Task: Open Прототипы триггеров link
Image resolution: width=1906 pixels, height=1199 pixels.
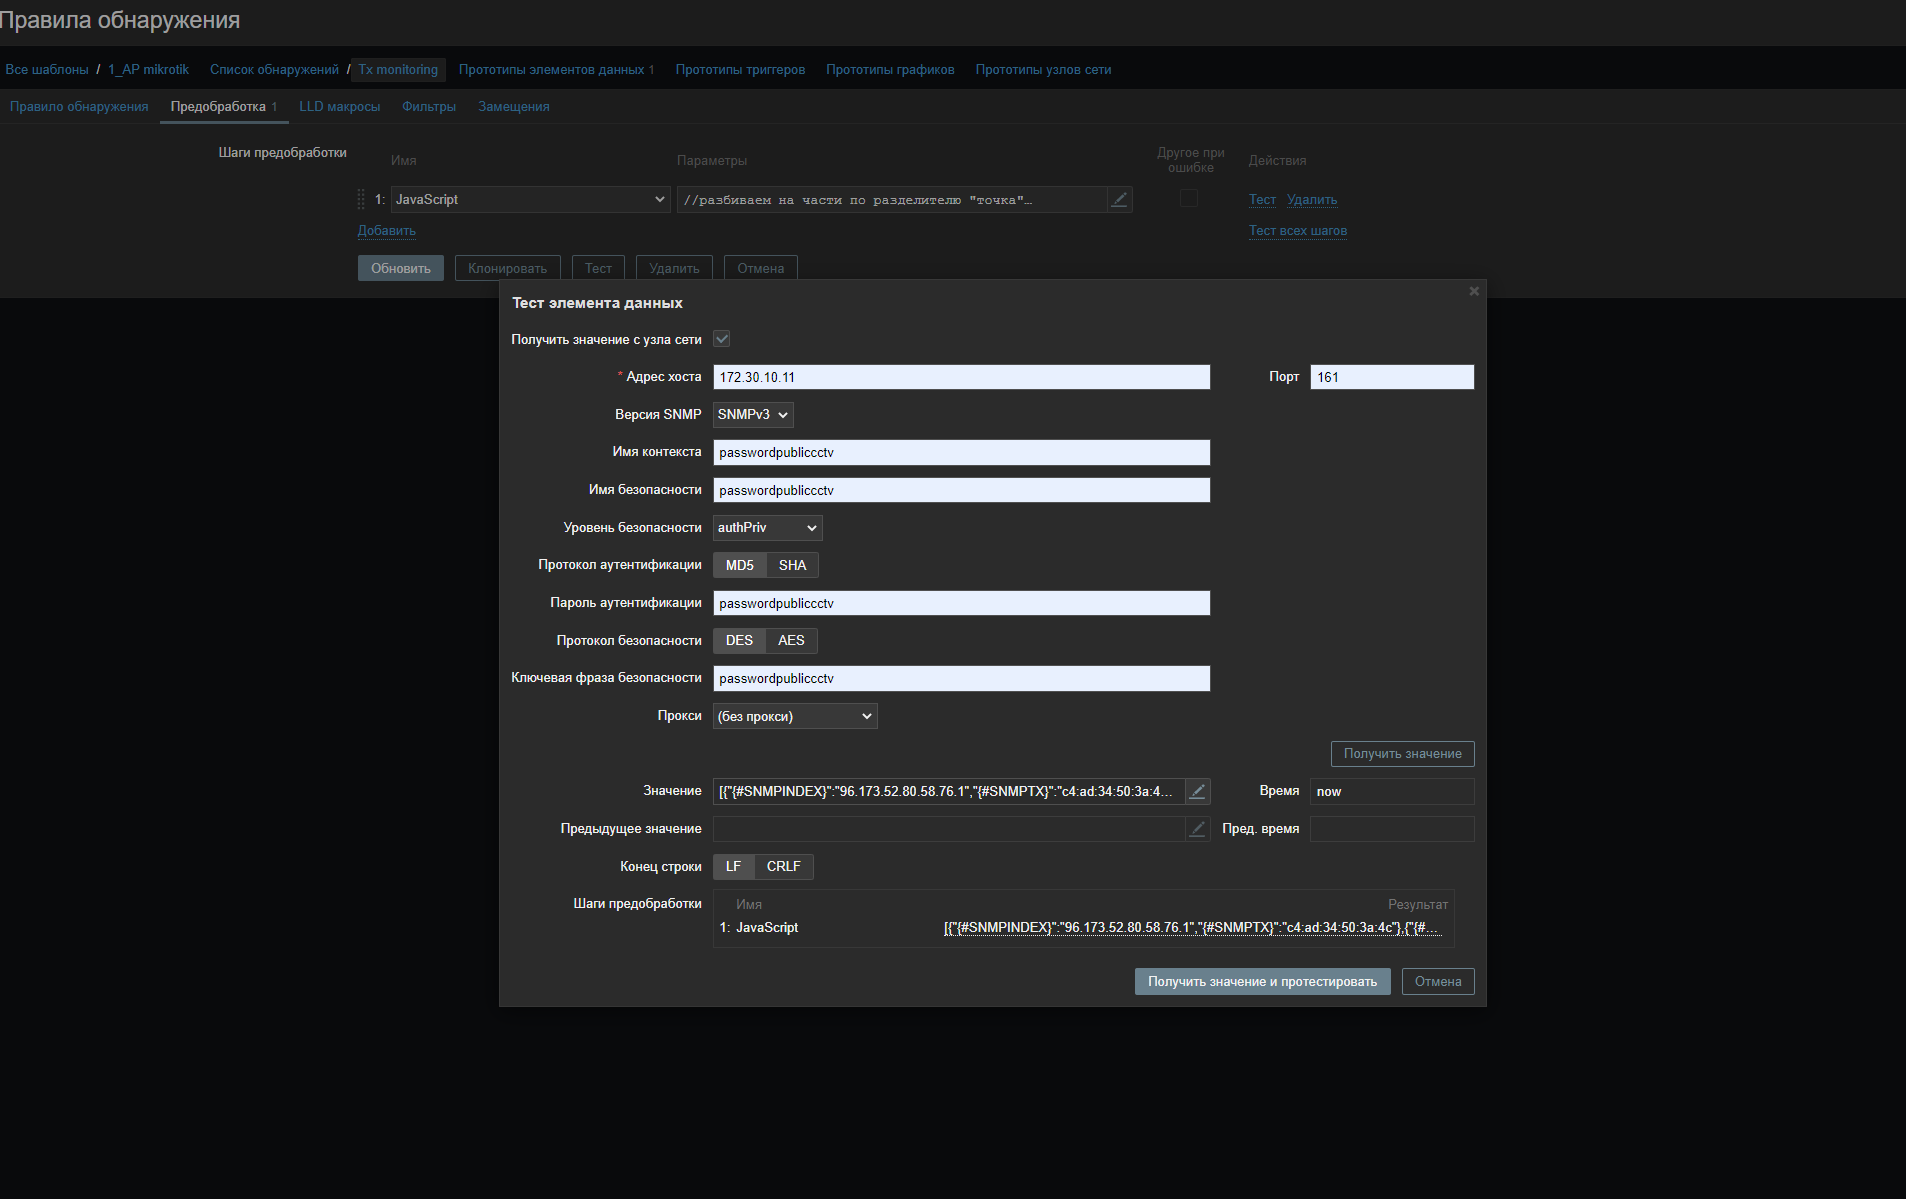Action: click(740, 70)
